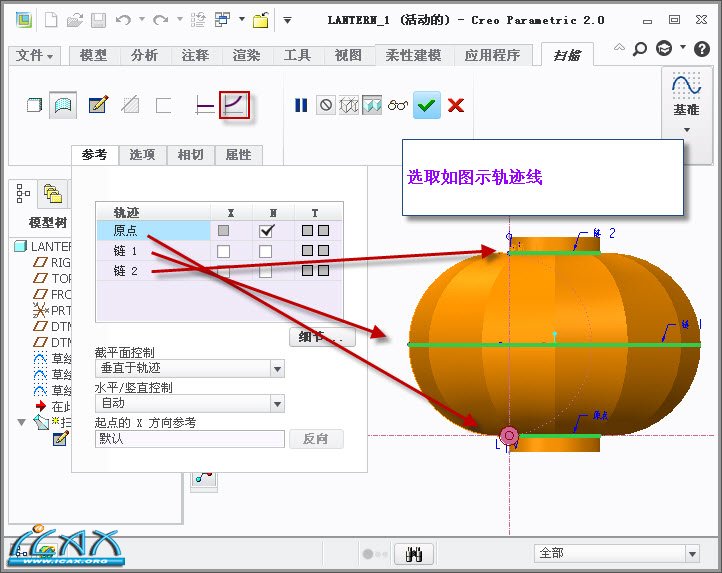Choose the variable section sweep icon
This screenshot has width=722, height=573.
point(234,105)
